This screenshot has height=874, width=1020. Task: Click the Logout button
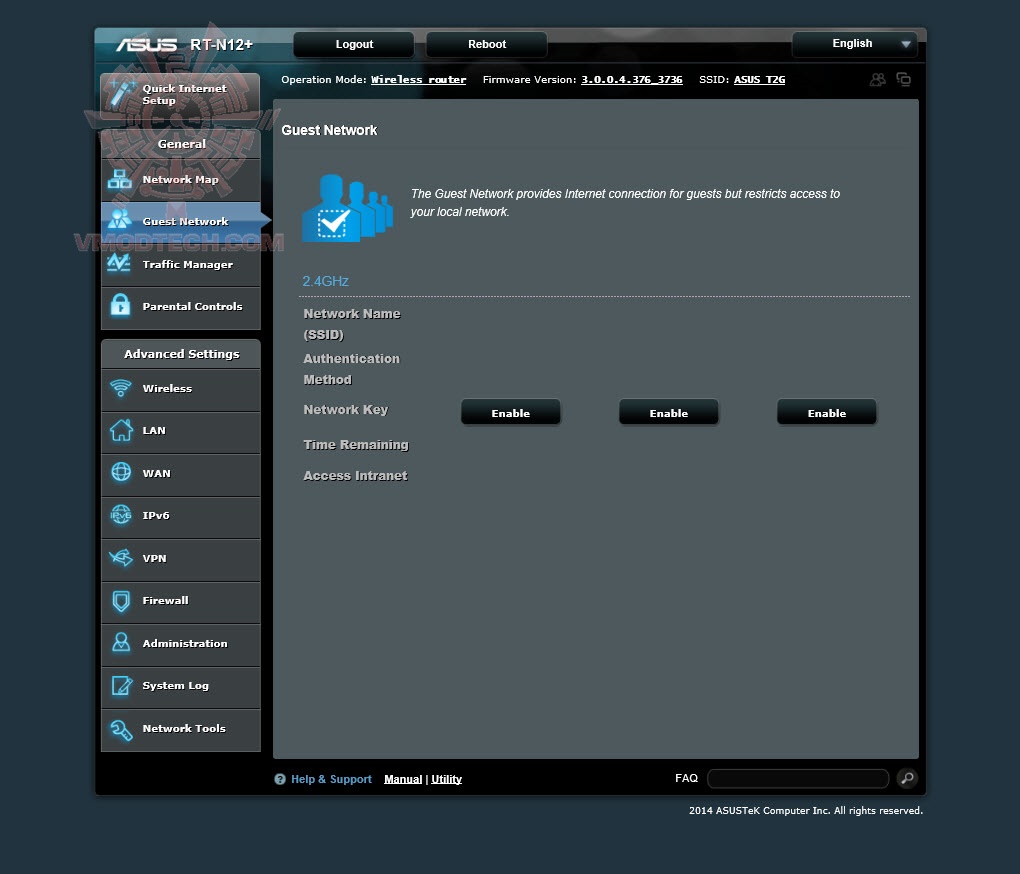(354, 44)
